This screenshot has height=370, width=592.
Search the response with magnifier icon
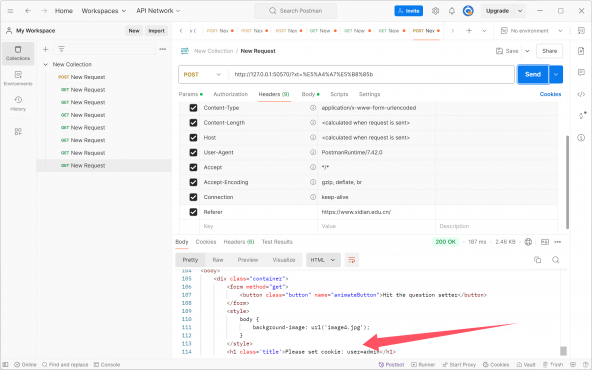555,260
